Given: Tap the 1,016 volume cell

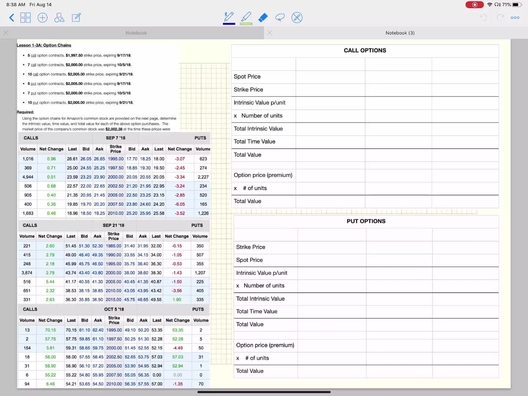Looking at the screenshot, I should click(x=28, y=159).
